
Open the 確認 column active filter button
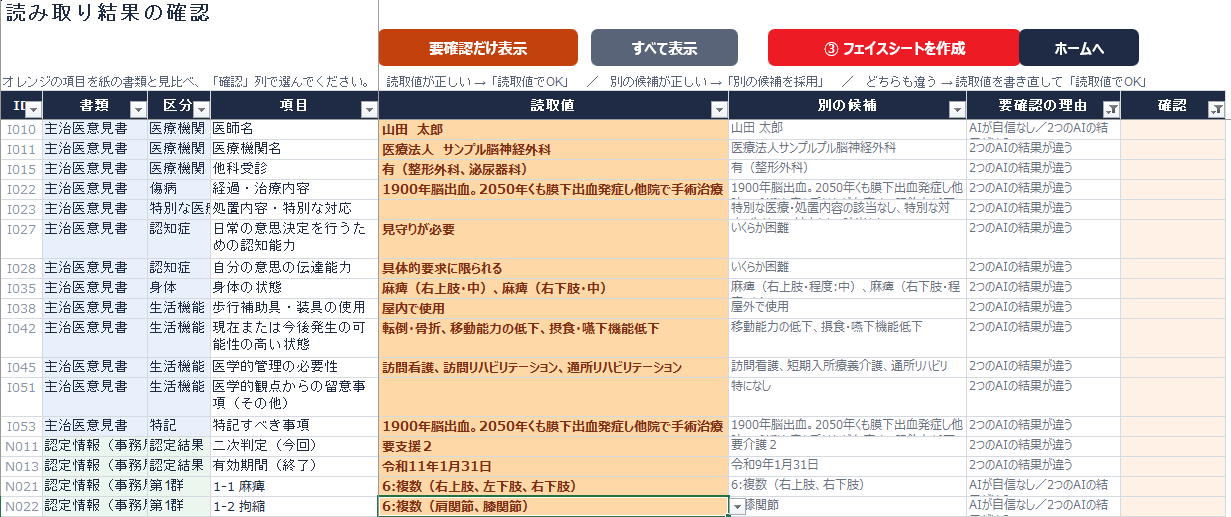[1215, 108]
